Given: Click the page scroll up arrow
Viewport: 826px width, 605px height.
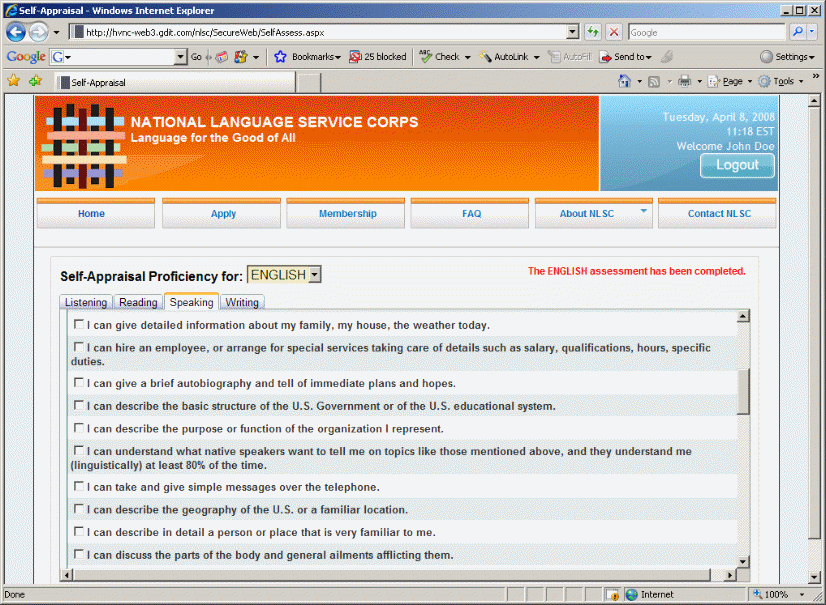Looking at the screenshot, I should pos(814,100).
